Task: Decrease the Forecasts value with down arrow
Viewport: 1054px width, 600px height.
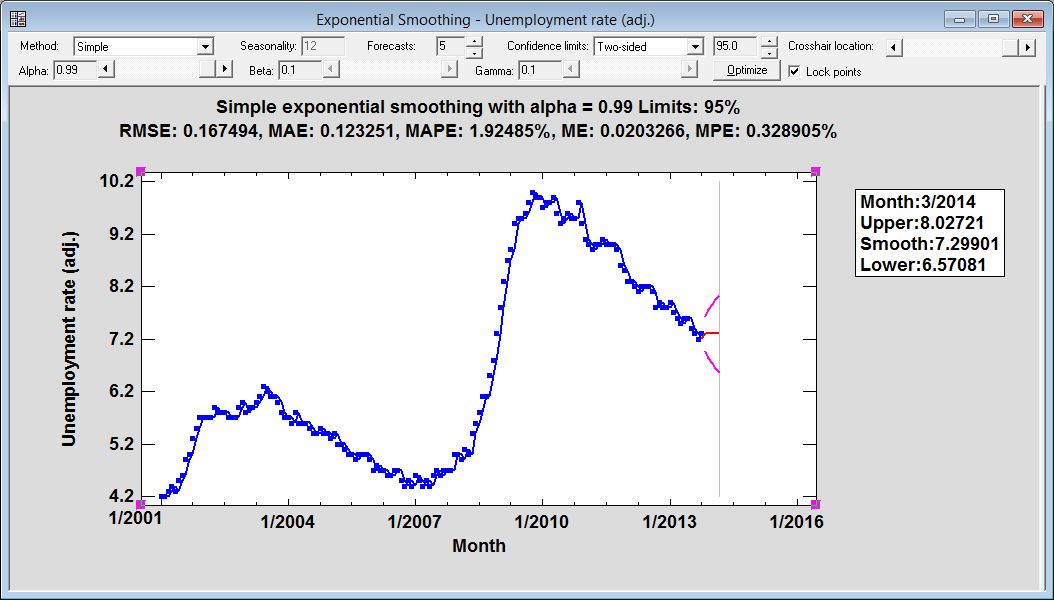Action: (474, 52)
